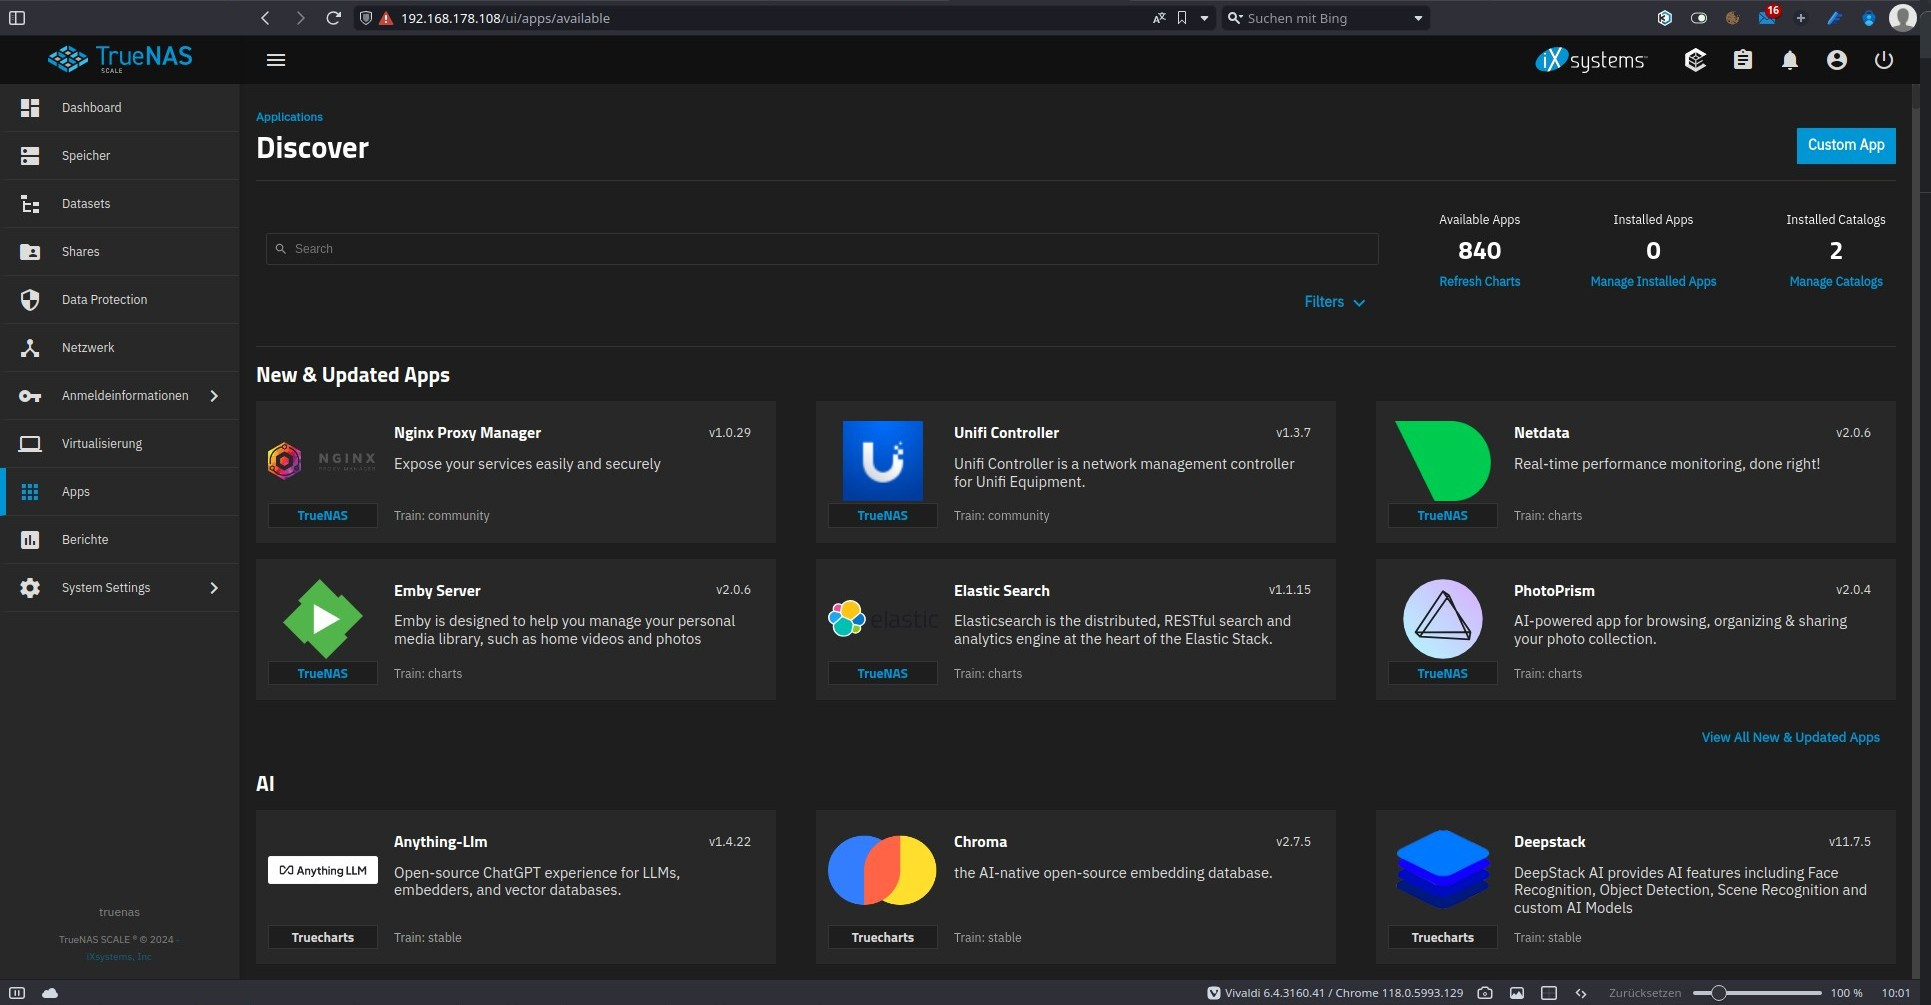Toggle the switch extension icon
1931x1005 pixels.
pos(1698,18)
